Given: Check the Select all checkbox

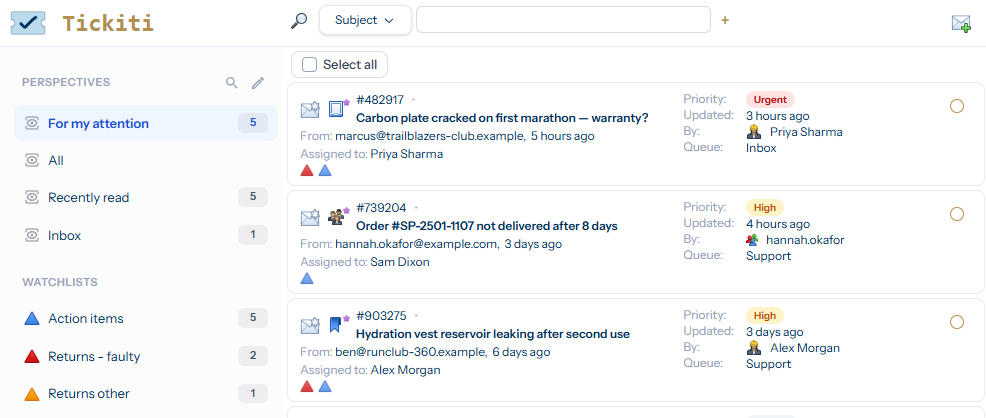Looking at the screenshot, I should tap(309, 65).
